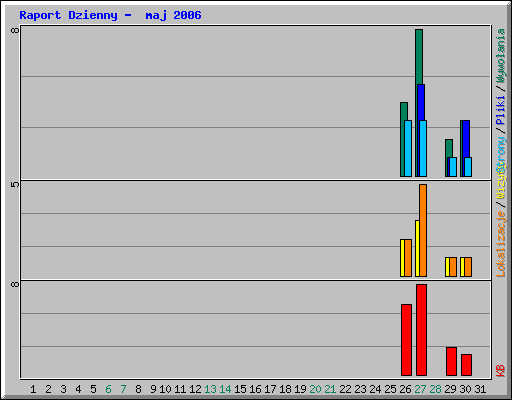Click the tall orange bar for day 27
The height and width of the screenshot is (400, 512).
tap(423, 230)
